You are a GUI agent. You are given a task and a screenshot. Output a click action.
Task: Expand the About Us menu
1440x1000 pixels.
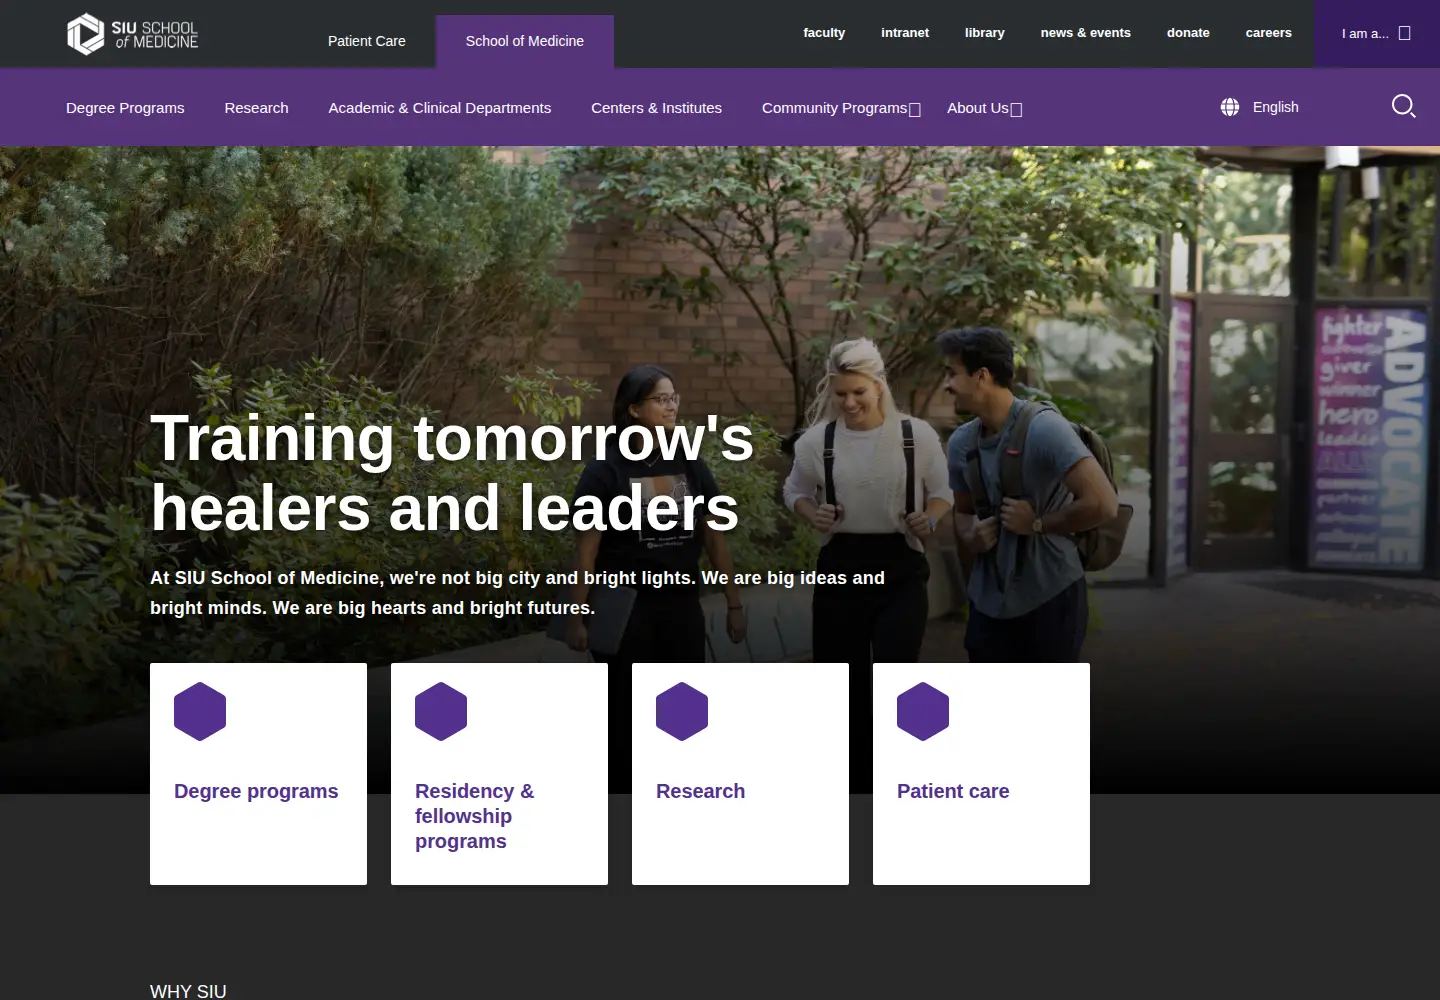(985, 108)
